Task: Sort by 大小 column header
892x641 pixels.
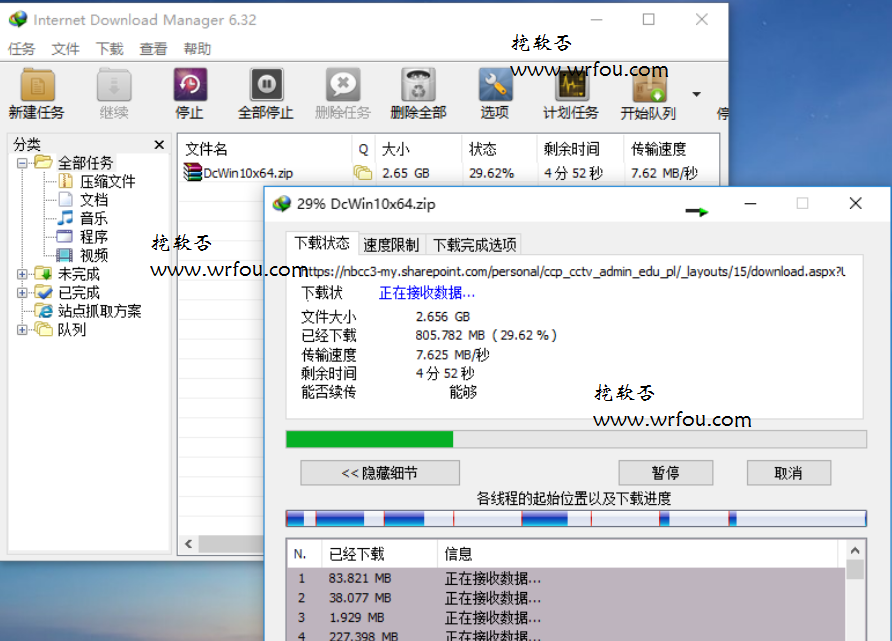Action: click(419, 149)
